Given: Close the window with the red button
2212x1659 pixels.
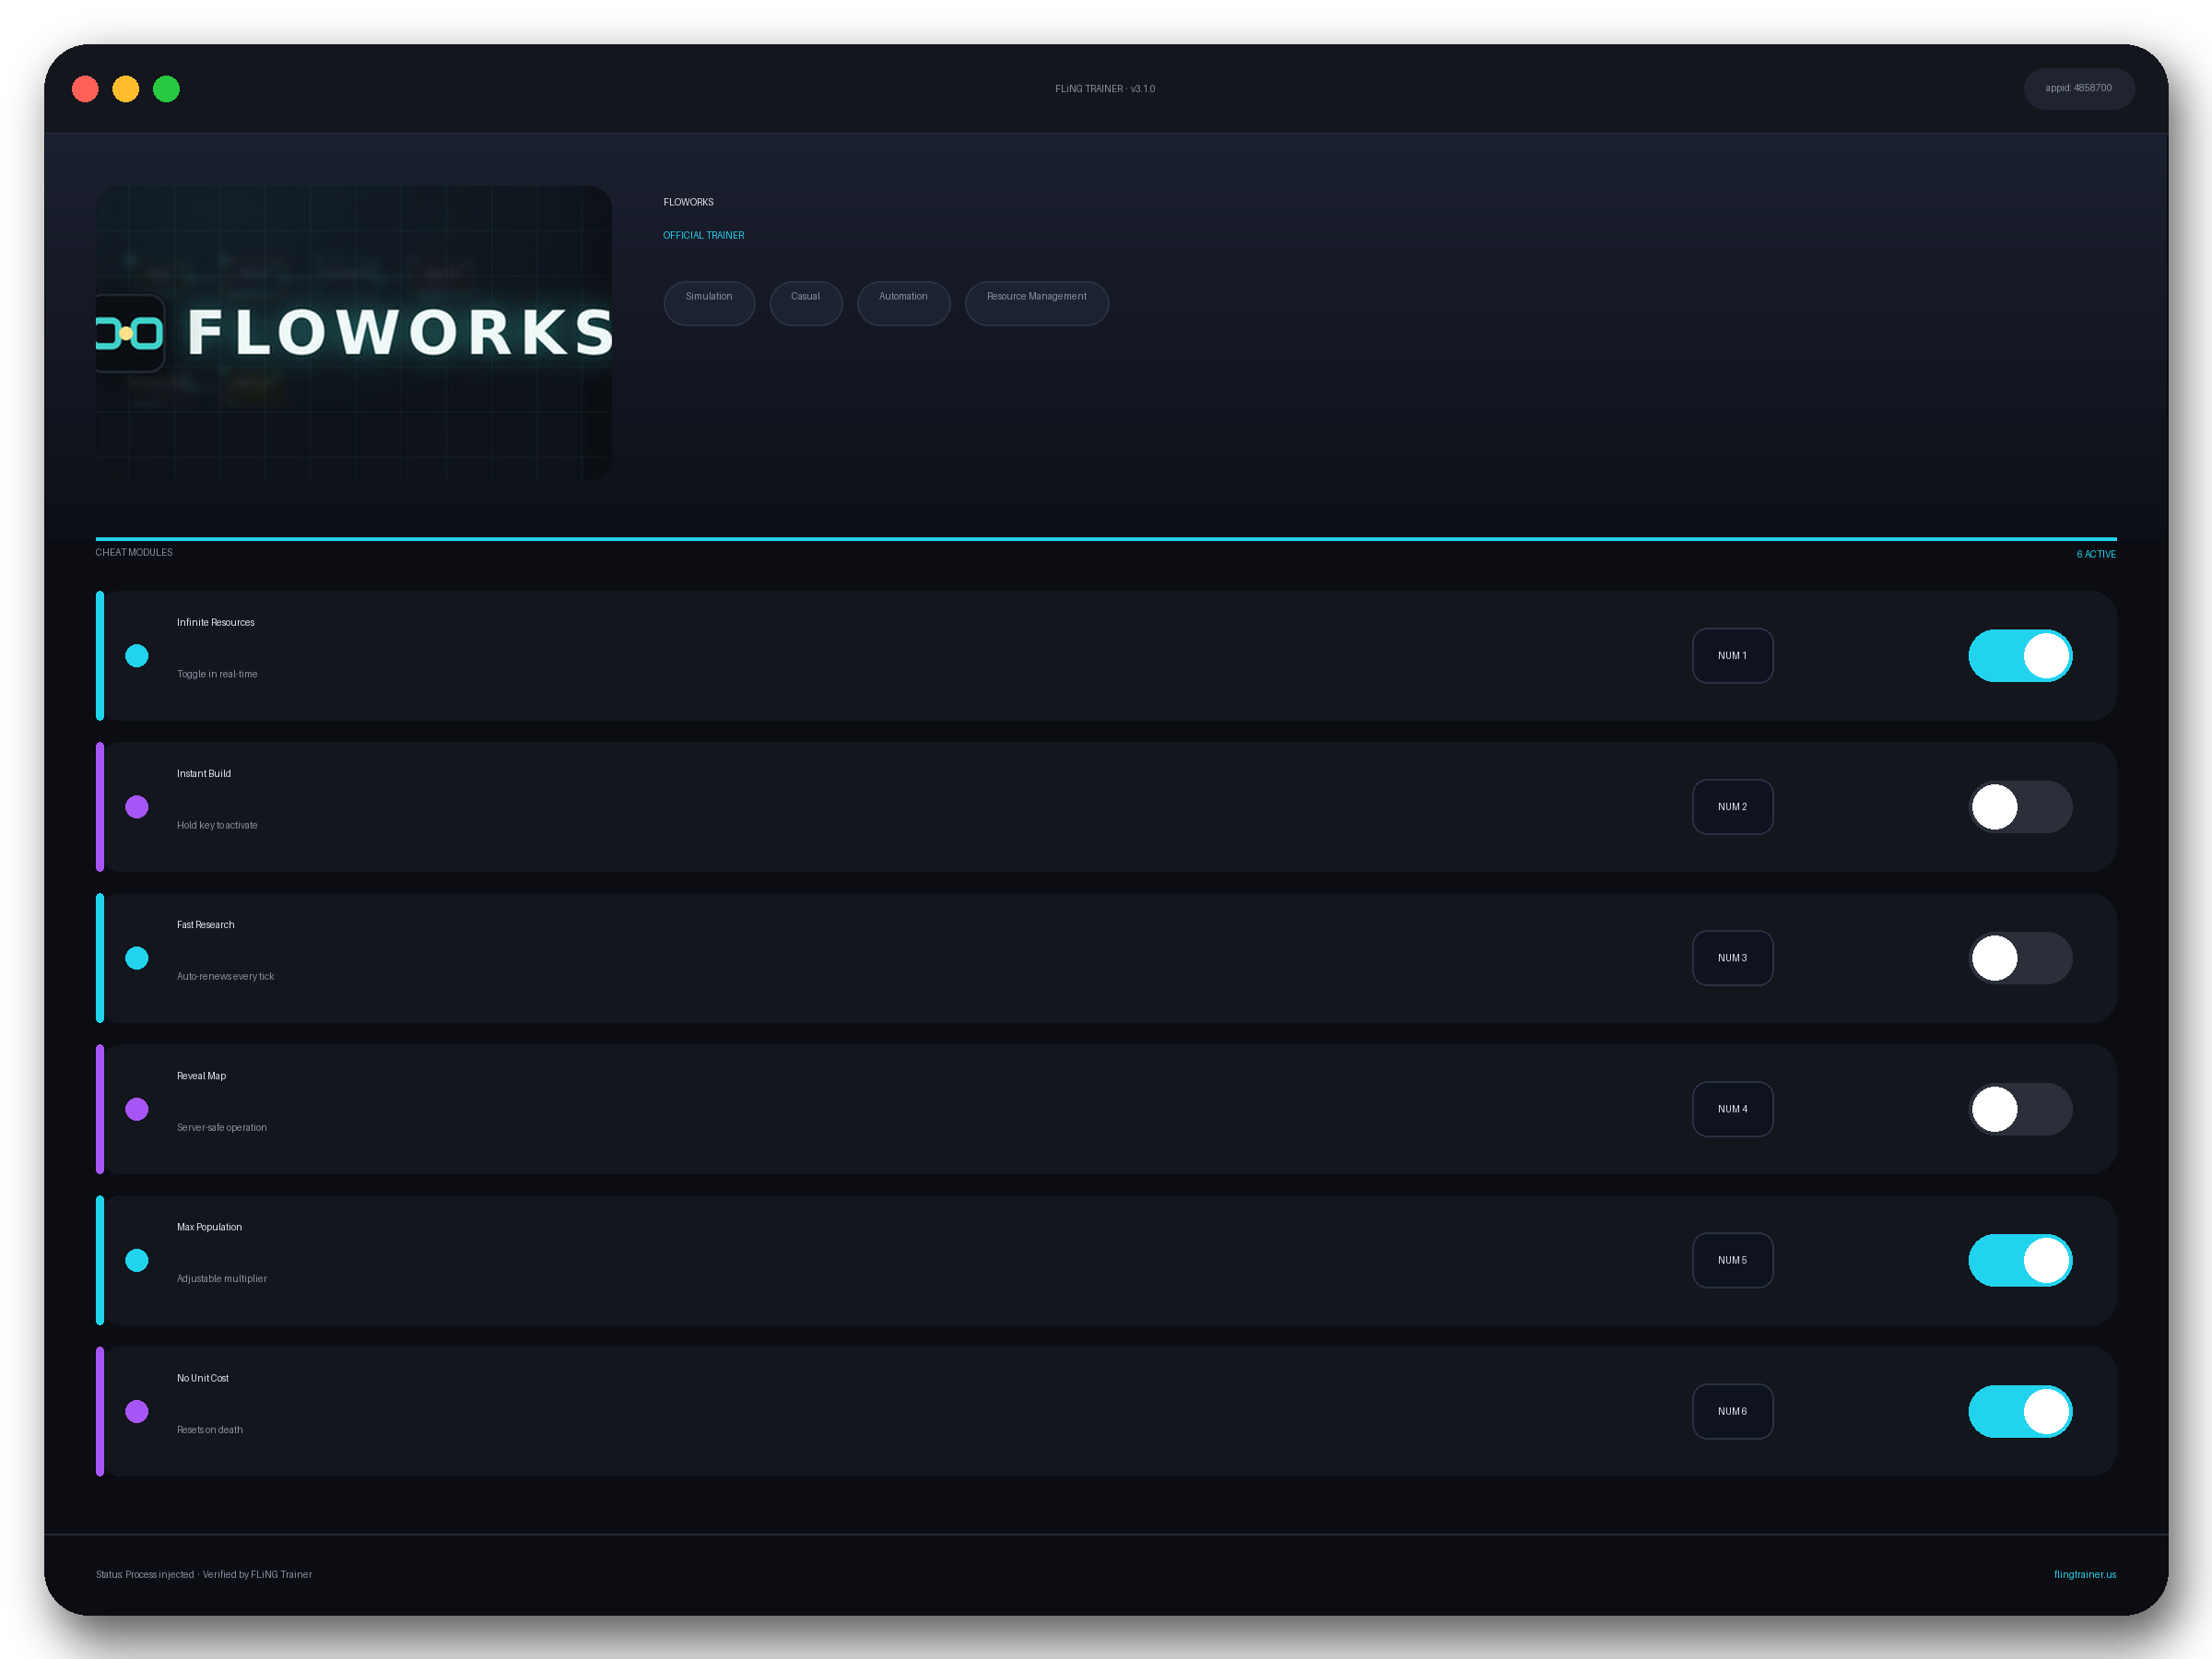Looking at the screenshot, I should [x=86, y=89].
